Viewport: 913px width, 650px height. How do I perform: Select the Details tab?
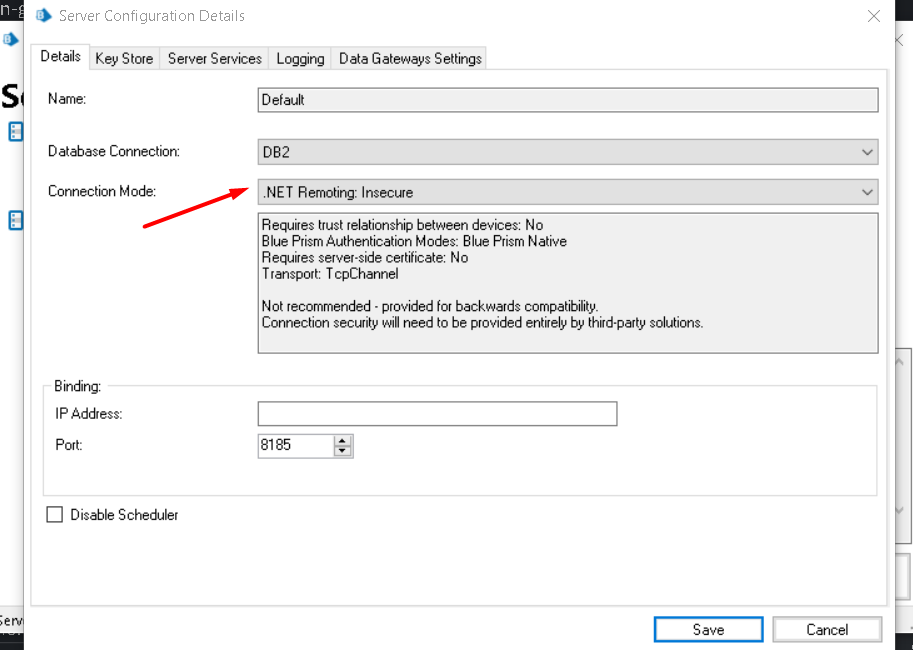click(60, 56)
